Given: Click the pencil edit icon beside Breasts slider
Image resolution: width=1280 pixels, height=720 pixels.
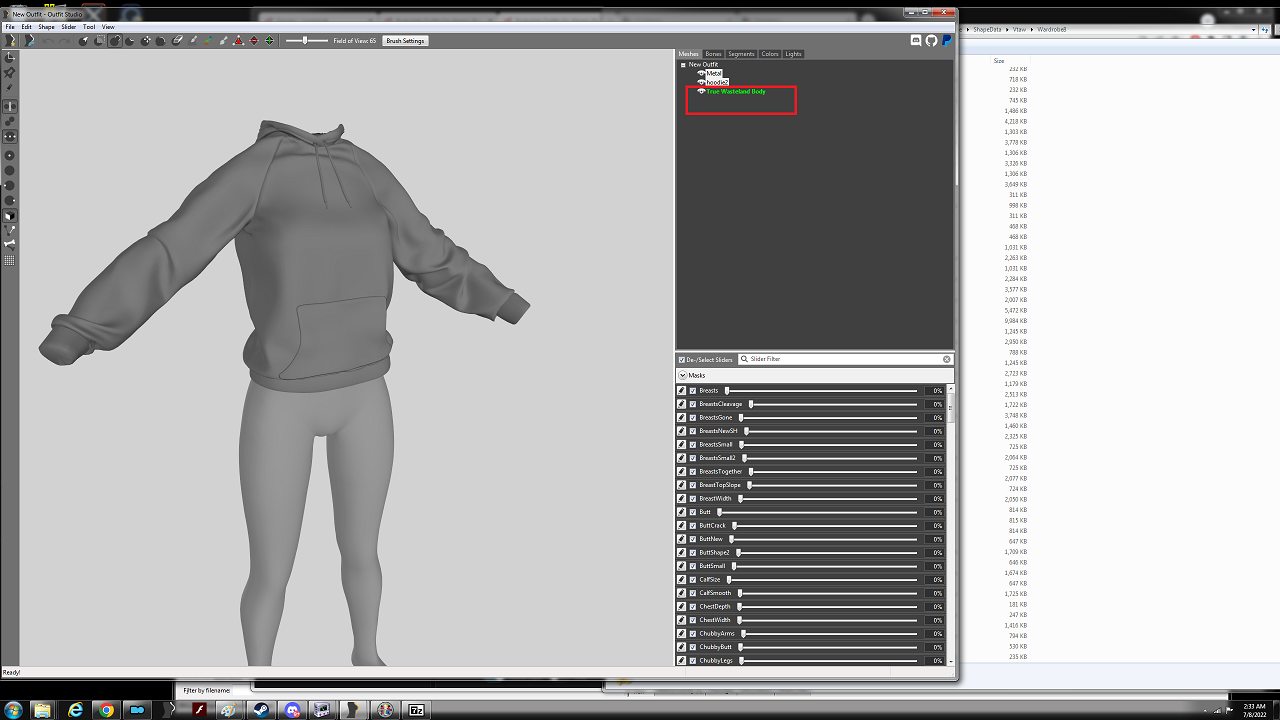Looking at the screenshot, I should point(682,391).
